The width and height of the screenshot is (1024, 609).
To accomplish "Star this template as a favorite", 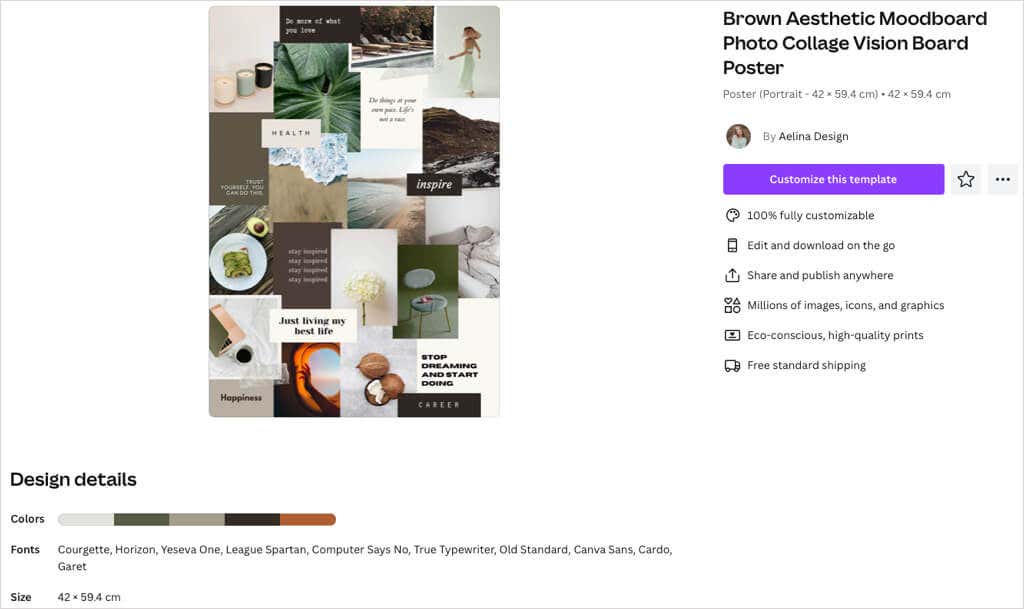I will coord(965,179).
